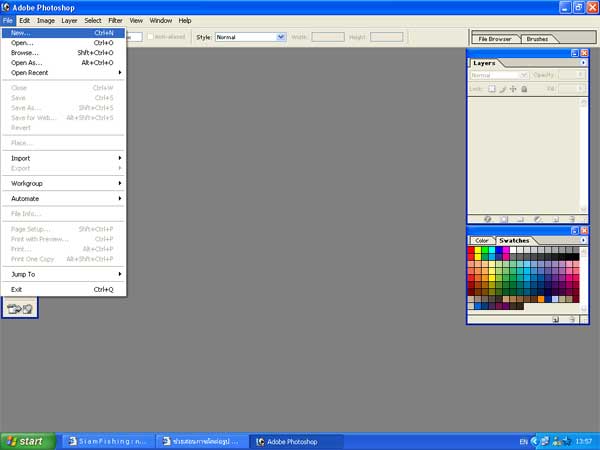Open the Layer menu
Screen dimensions: 600x450
(x=69, y=21)
